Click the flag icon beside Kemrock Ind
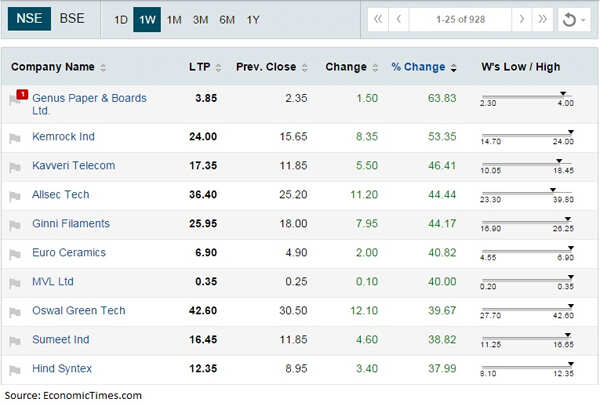The image size is (600, 406). [15, 138]
